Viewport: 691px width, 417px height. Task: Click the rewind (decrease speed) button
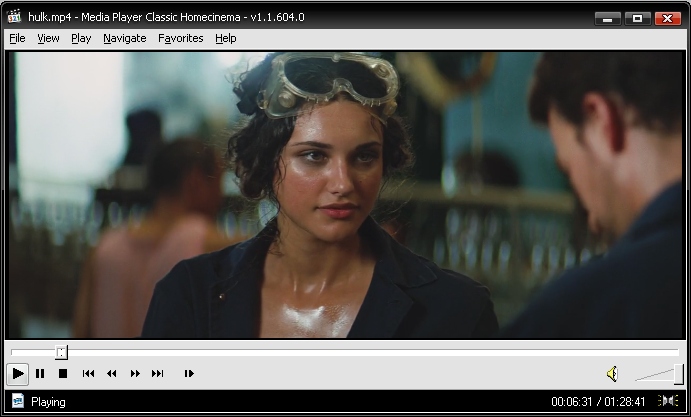tap(112, 374)
